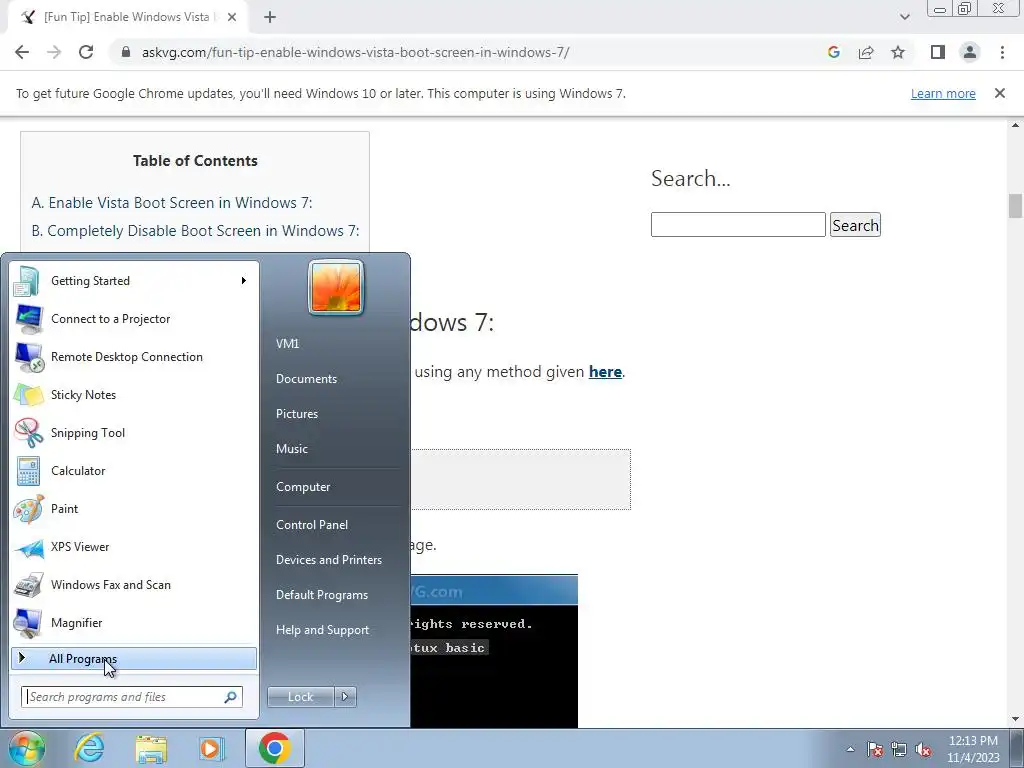Click Search programs and files box

pos(132,697)
